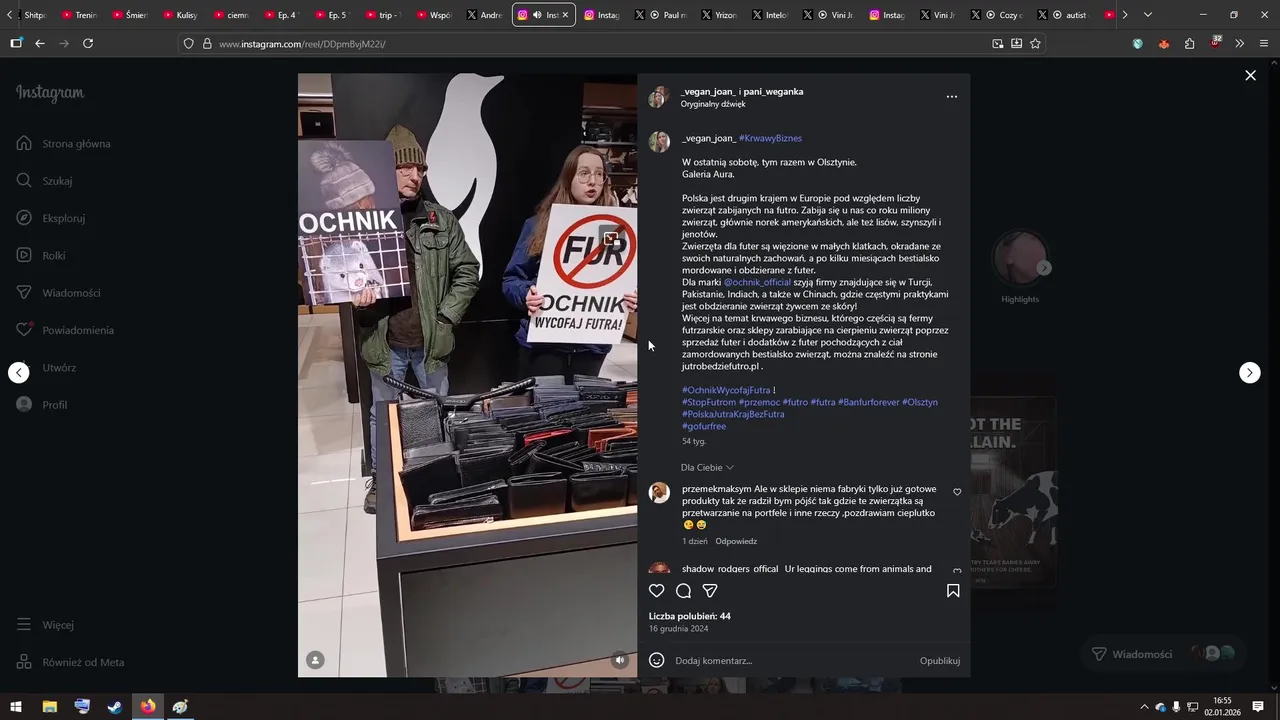Viewport: 1280px width, 720px height.
Task: Like the post with heart icon
Action: [657, 591]
